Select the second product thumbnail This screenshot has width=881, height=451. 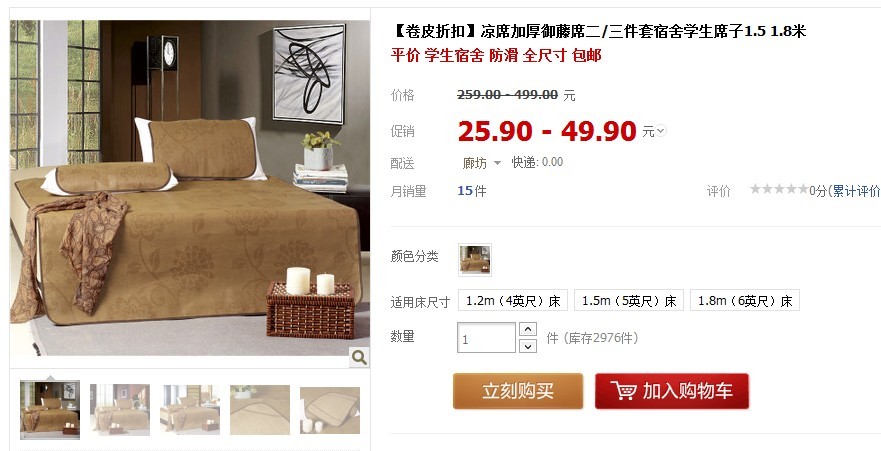120,409
